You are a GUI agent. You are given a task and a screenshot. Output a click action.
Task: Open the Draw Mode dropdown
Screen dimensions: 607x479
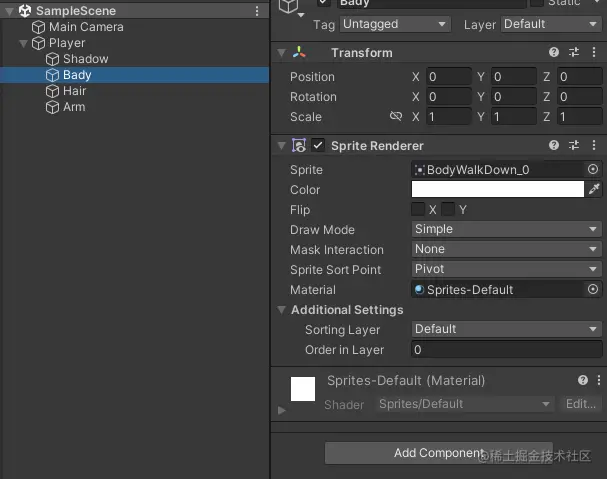(x=506, y=229)
